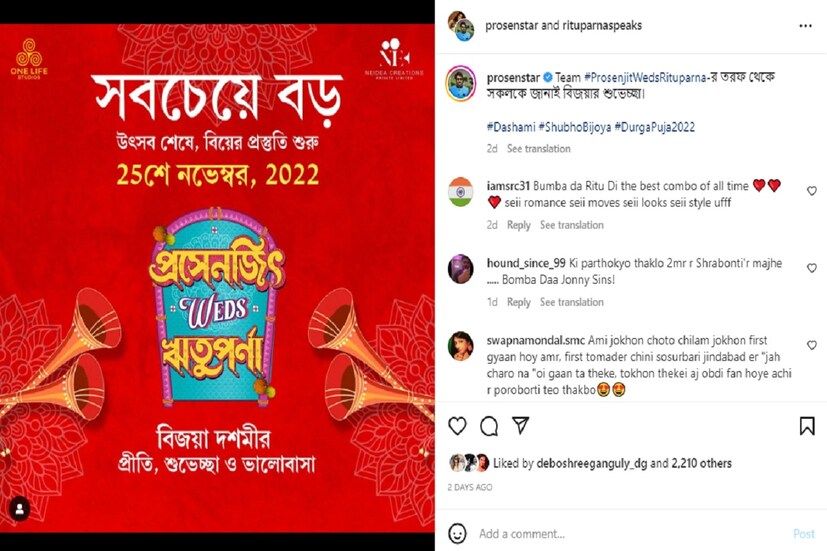View iamsrc31's India flag avatar
The image size is (827, 551).
[x=460, y=192]
